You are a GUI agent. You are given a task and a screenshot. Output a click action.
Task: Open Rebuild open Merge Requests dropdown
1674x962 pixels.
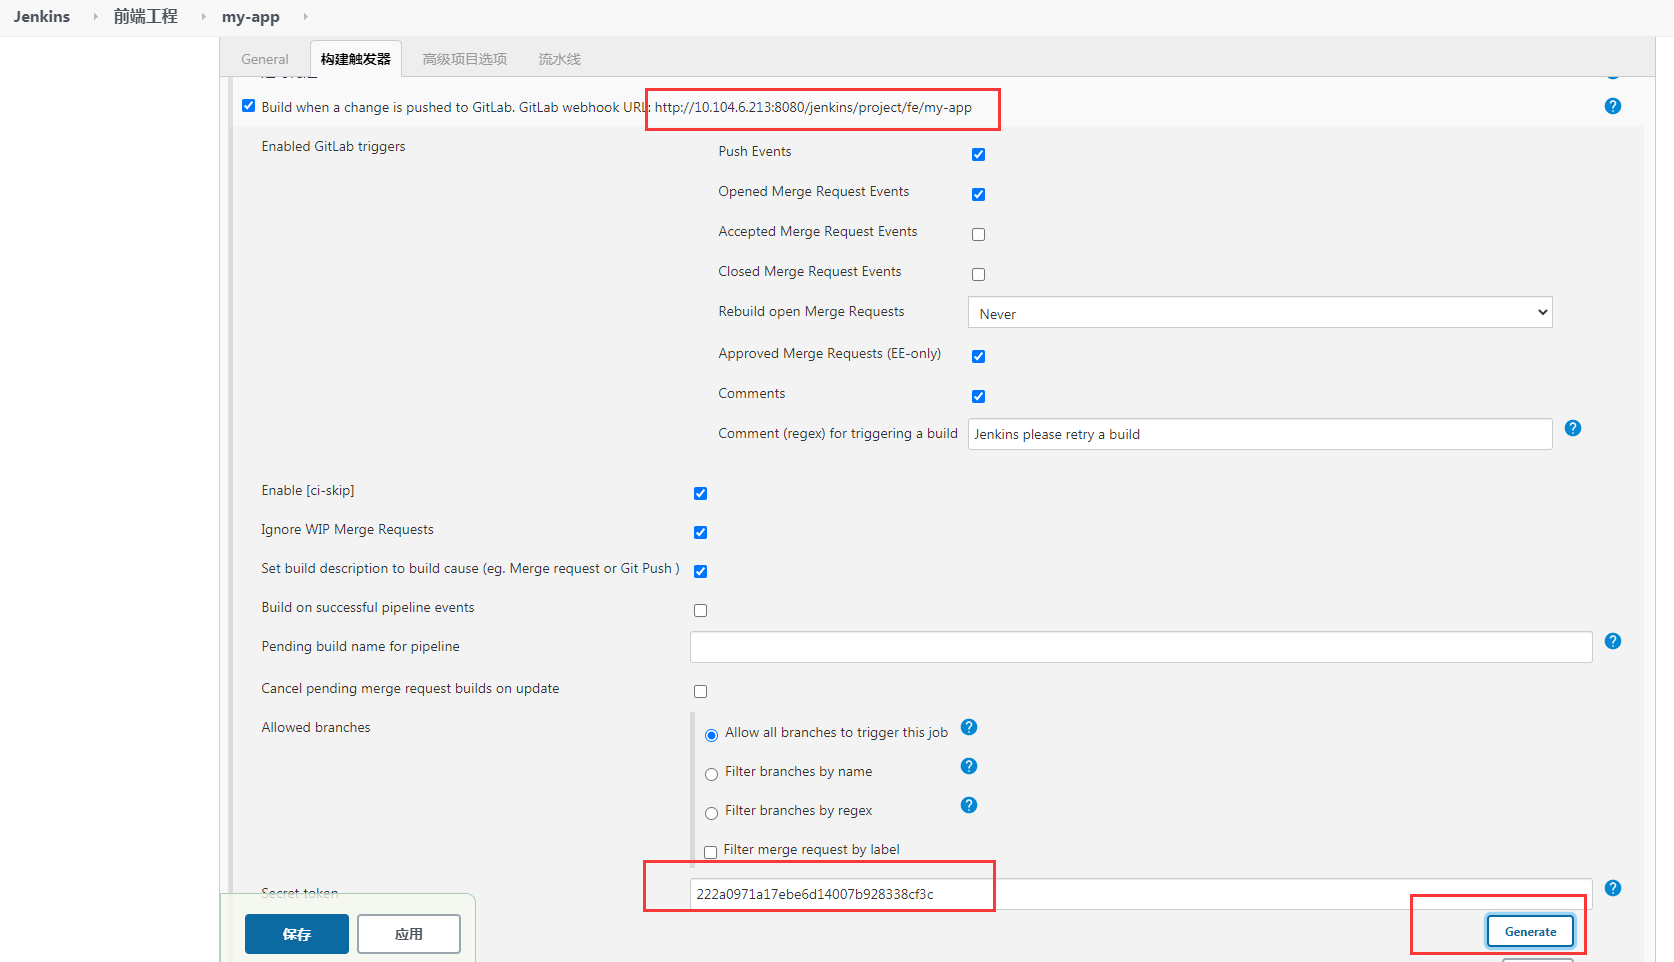(1259, 313)
